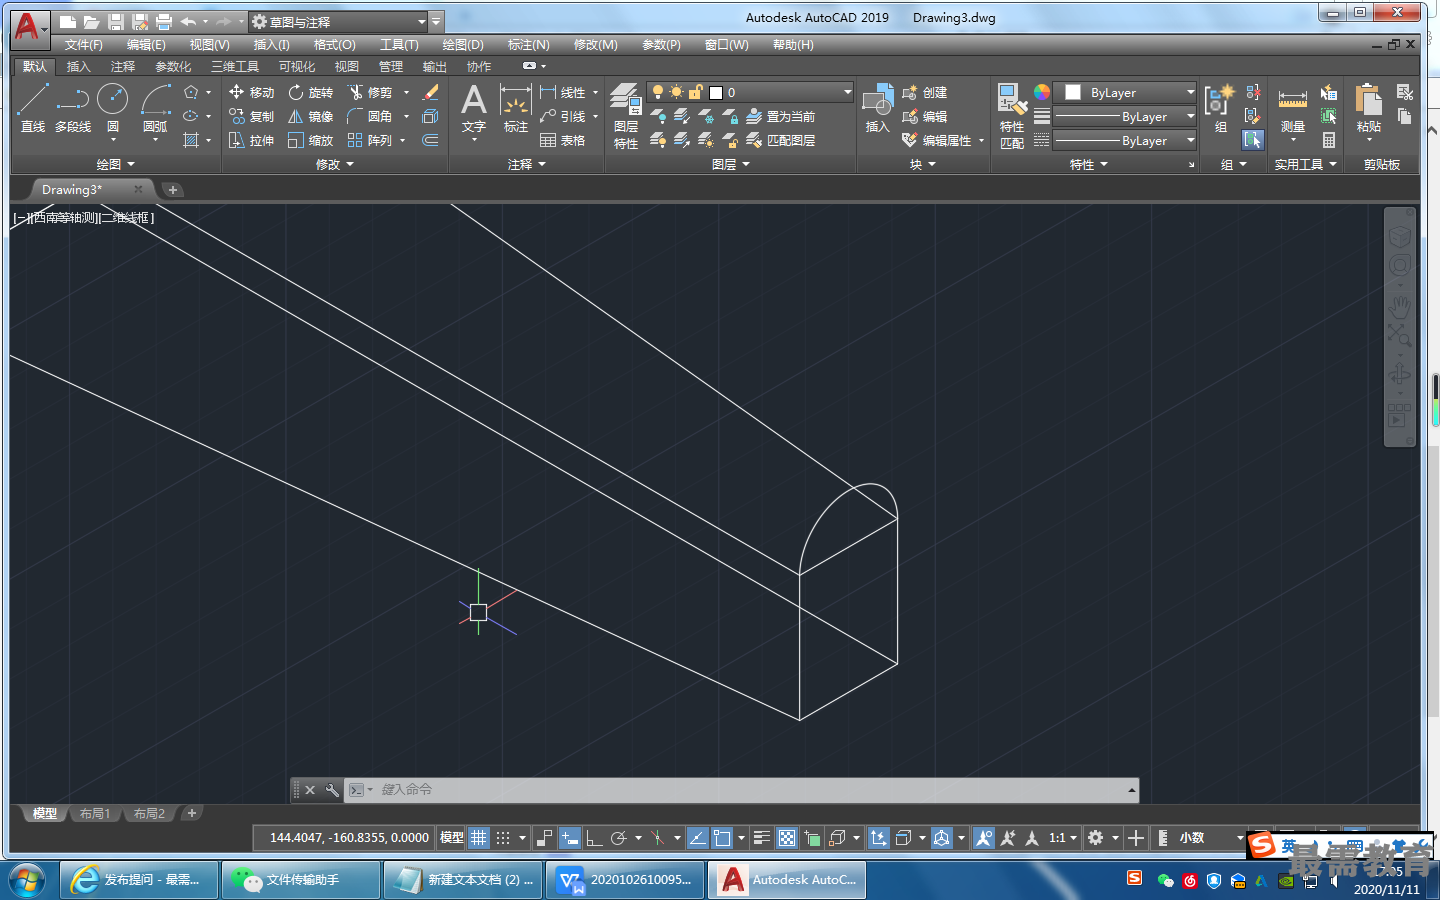Switch to the 参数化 ribbon tab

click(x=173, y=67)
